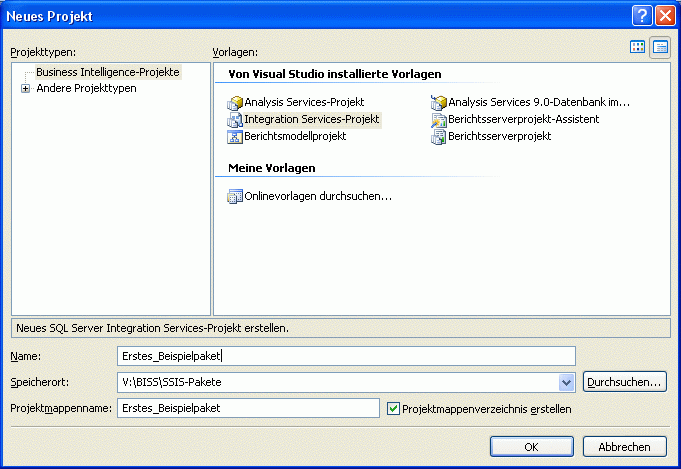Click the Integration Services-Projekt template icon
Image resolution: width=681 pixels, height=469 pixels.
[235, 119]
